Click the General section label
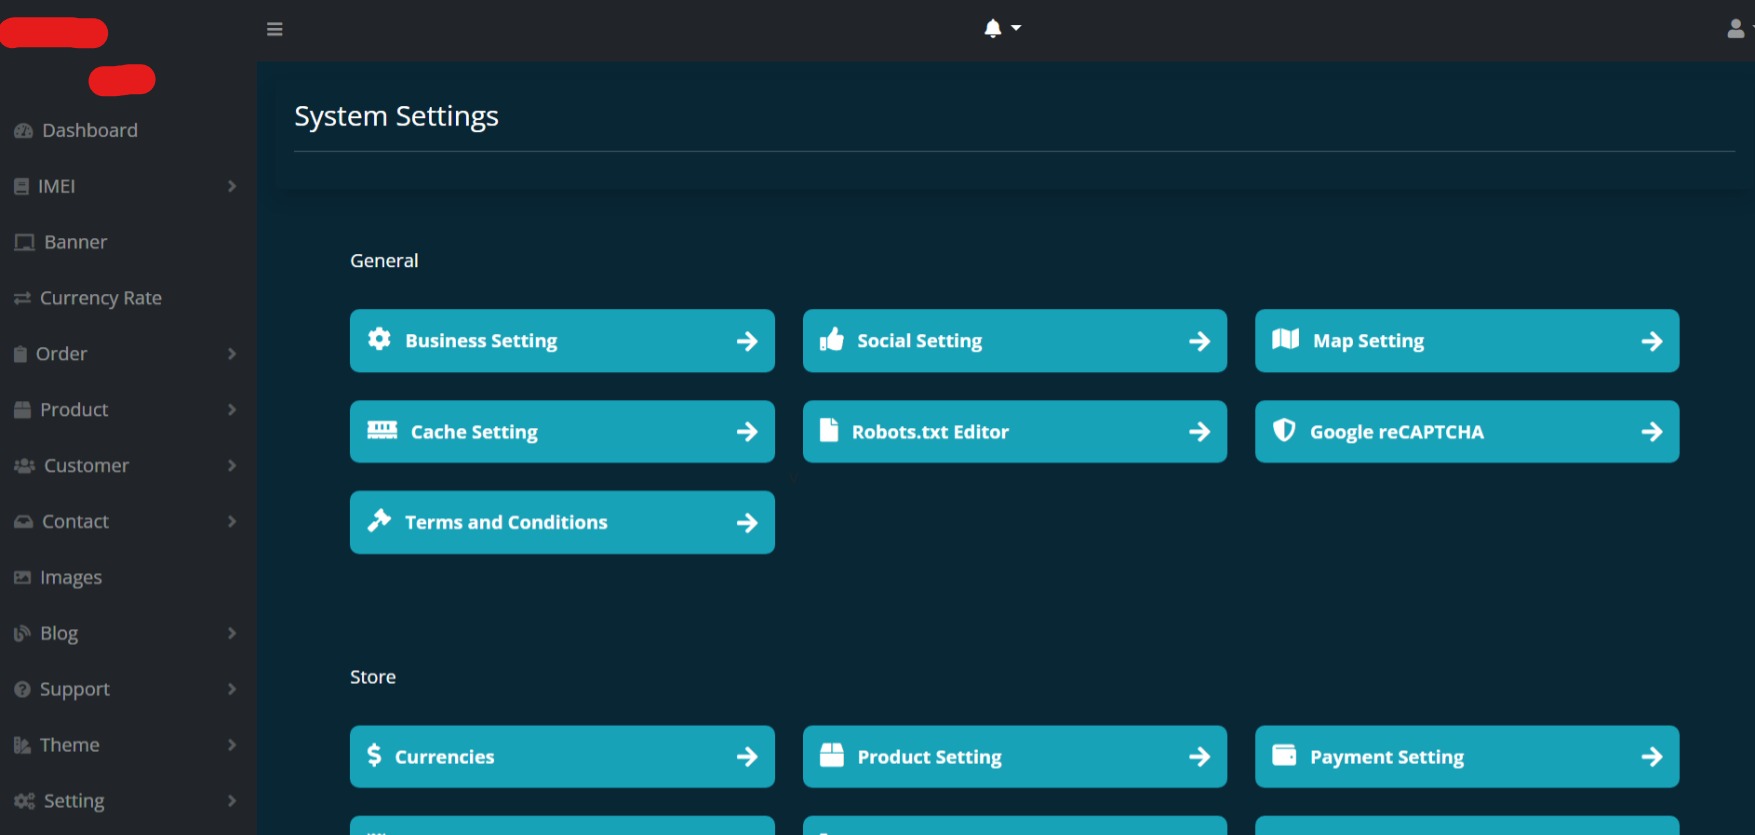Viewport: 1755px width, 835px height. click(x=384, y=261)
